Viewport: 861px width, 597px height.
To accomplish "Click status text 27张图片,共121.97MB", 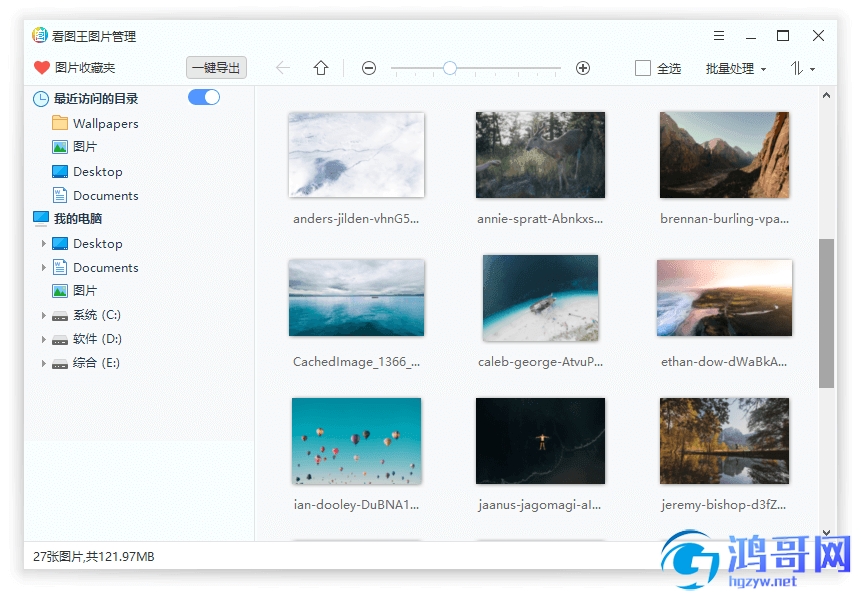I will coord(94,556).
